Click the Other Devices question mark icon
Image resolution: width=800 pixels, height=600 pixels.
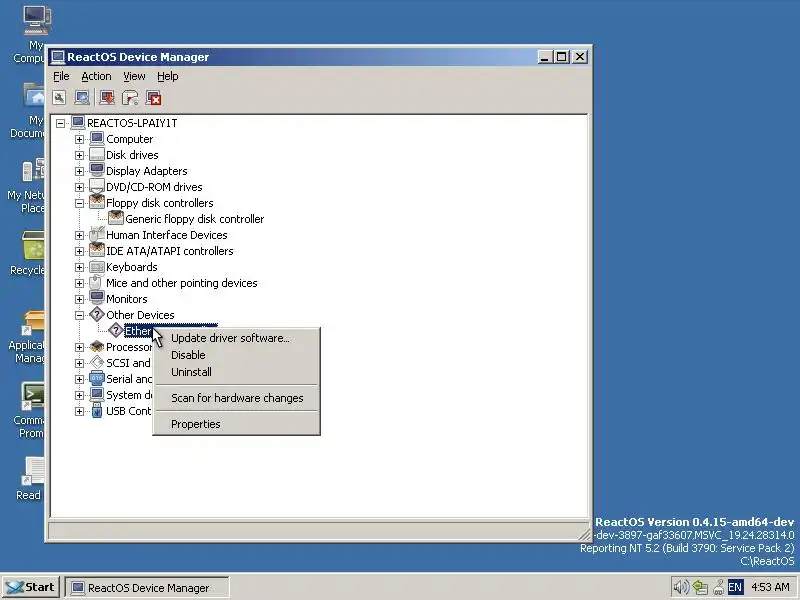97,315
